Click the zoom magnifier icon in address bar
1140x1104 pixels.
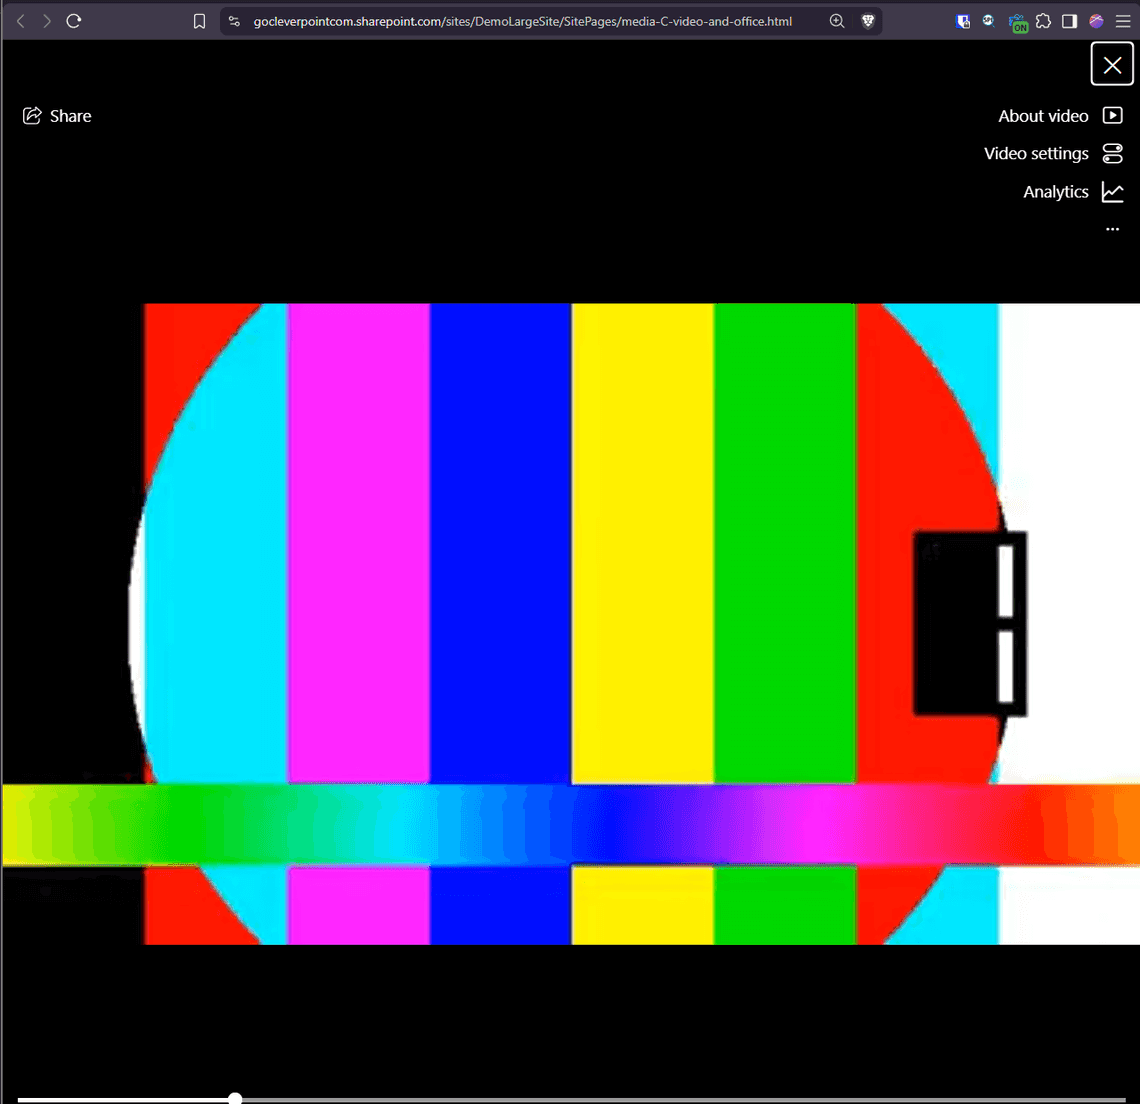click(837, 21)
